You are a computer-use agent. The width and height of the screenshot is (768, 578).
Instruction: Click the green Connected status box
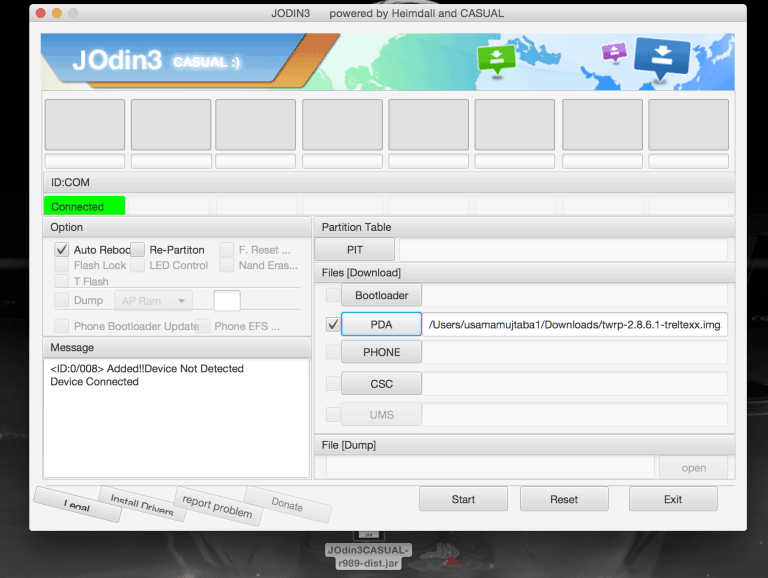84,206
